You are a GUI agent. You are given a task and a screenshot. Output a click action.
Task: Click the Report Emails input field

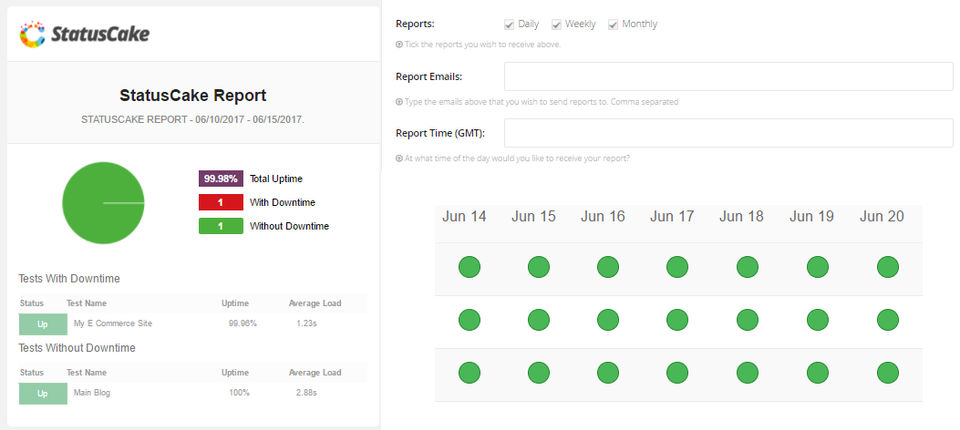[x=728, y=76]
